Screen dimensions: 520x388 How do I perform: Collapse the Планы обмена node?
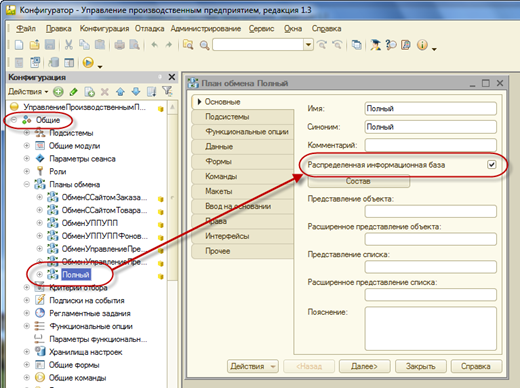27,184
